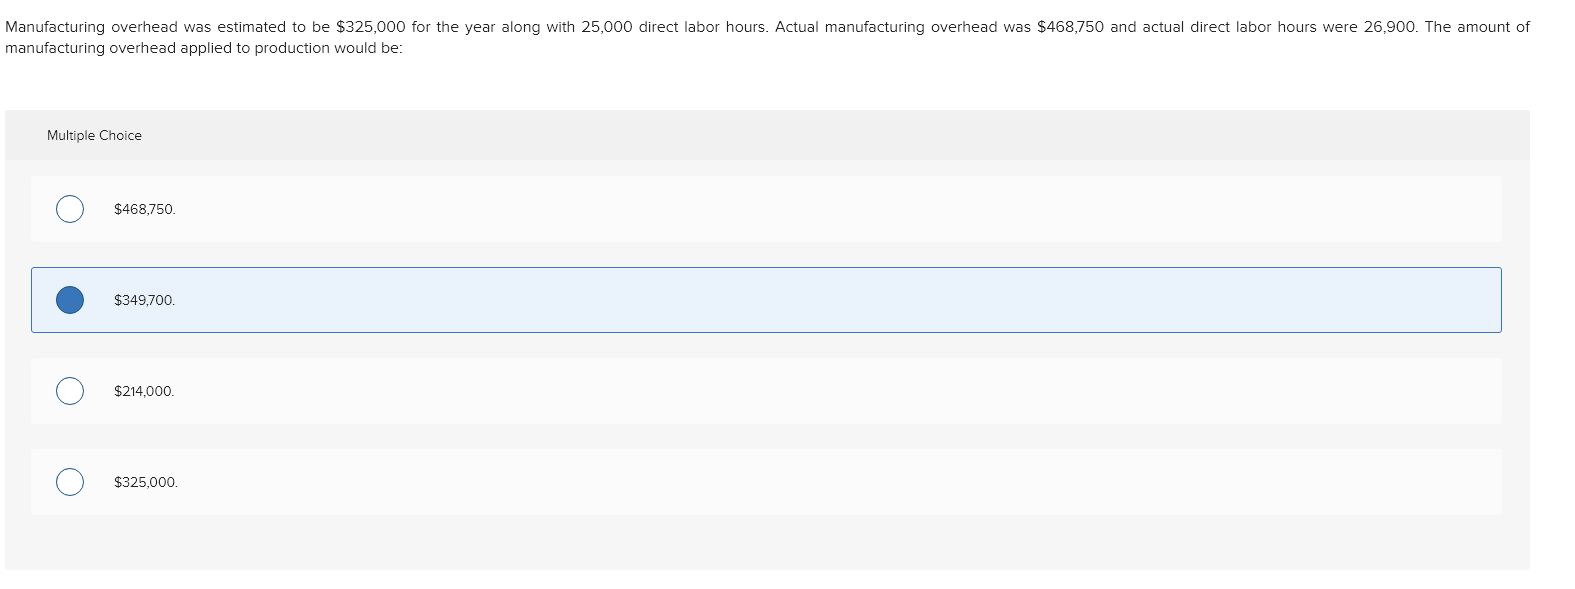
Task: Pick the $214,000 radio button
Action: coord(69,391)
